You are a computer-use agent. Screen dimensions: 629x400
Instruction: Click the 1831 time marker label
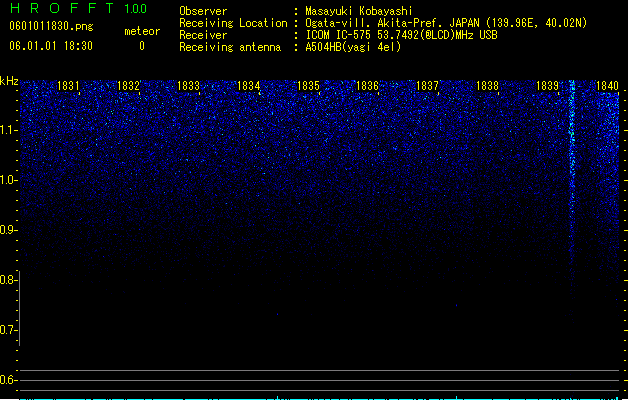click(x=68, y=86)
